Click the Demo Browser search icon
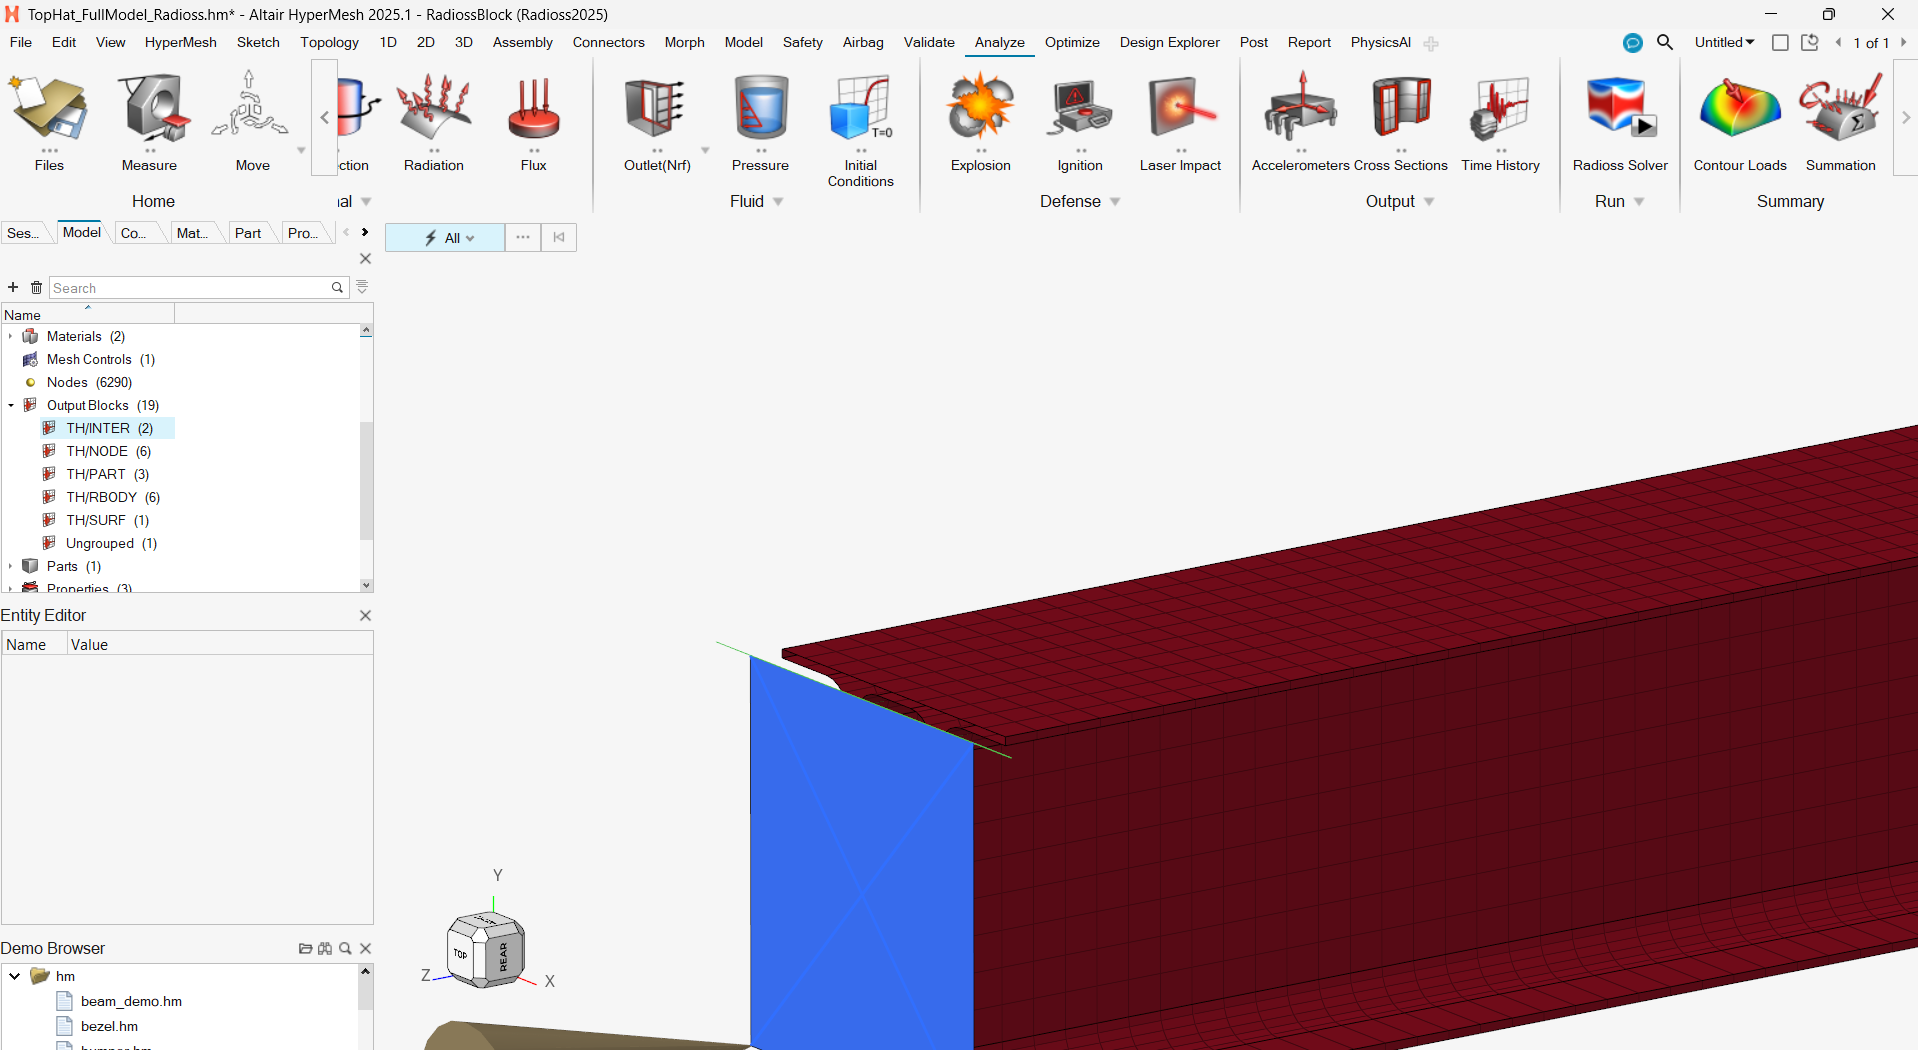This screenshot has height=1050, width=1918. pos(345,948)
